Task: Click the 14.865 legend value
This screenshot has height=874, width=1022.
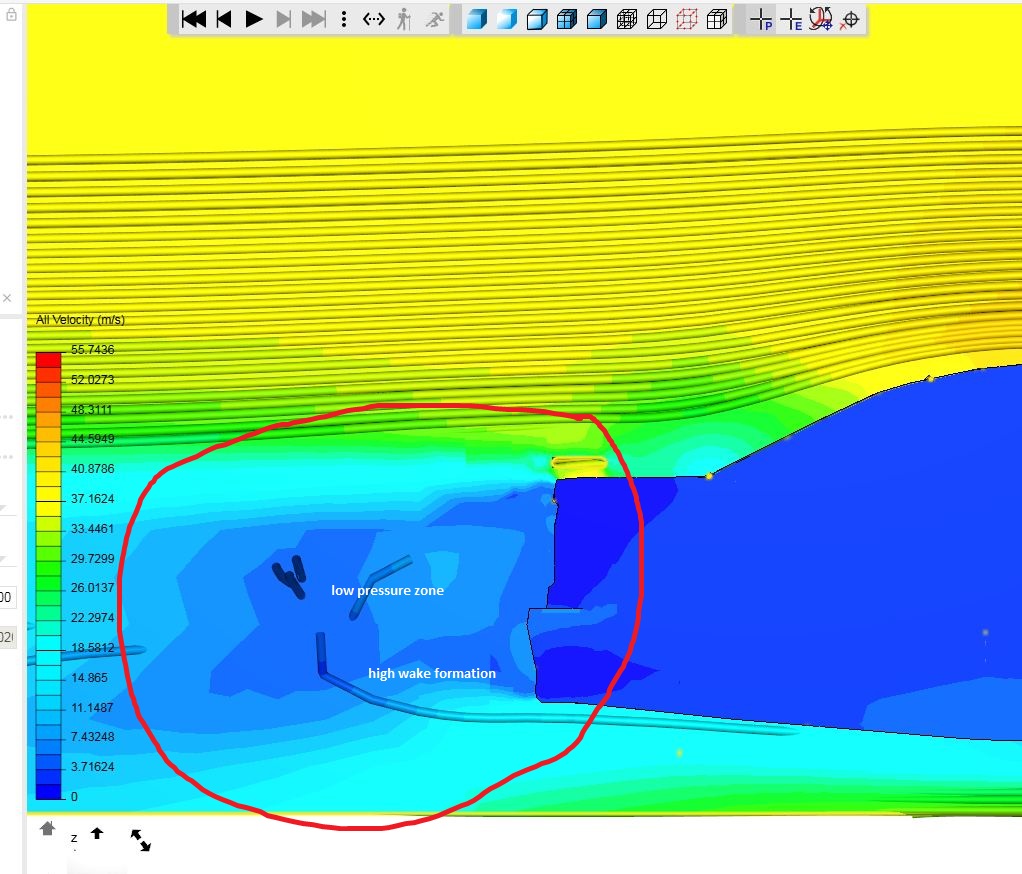Action: click(89, 678)
